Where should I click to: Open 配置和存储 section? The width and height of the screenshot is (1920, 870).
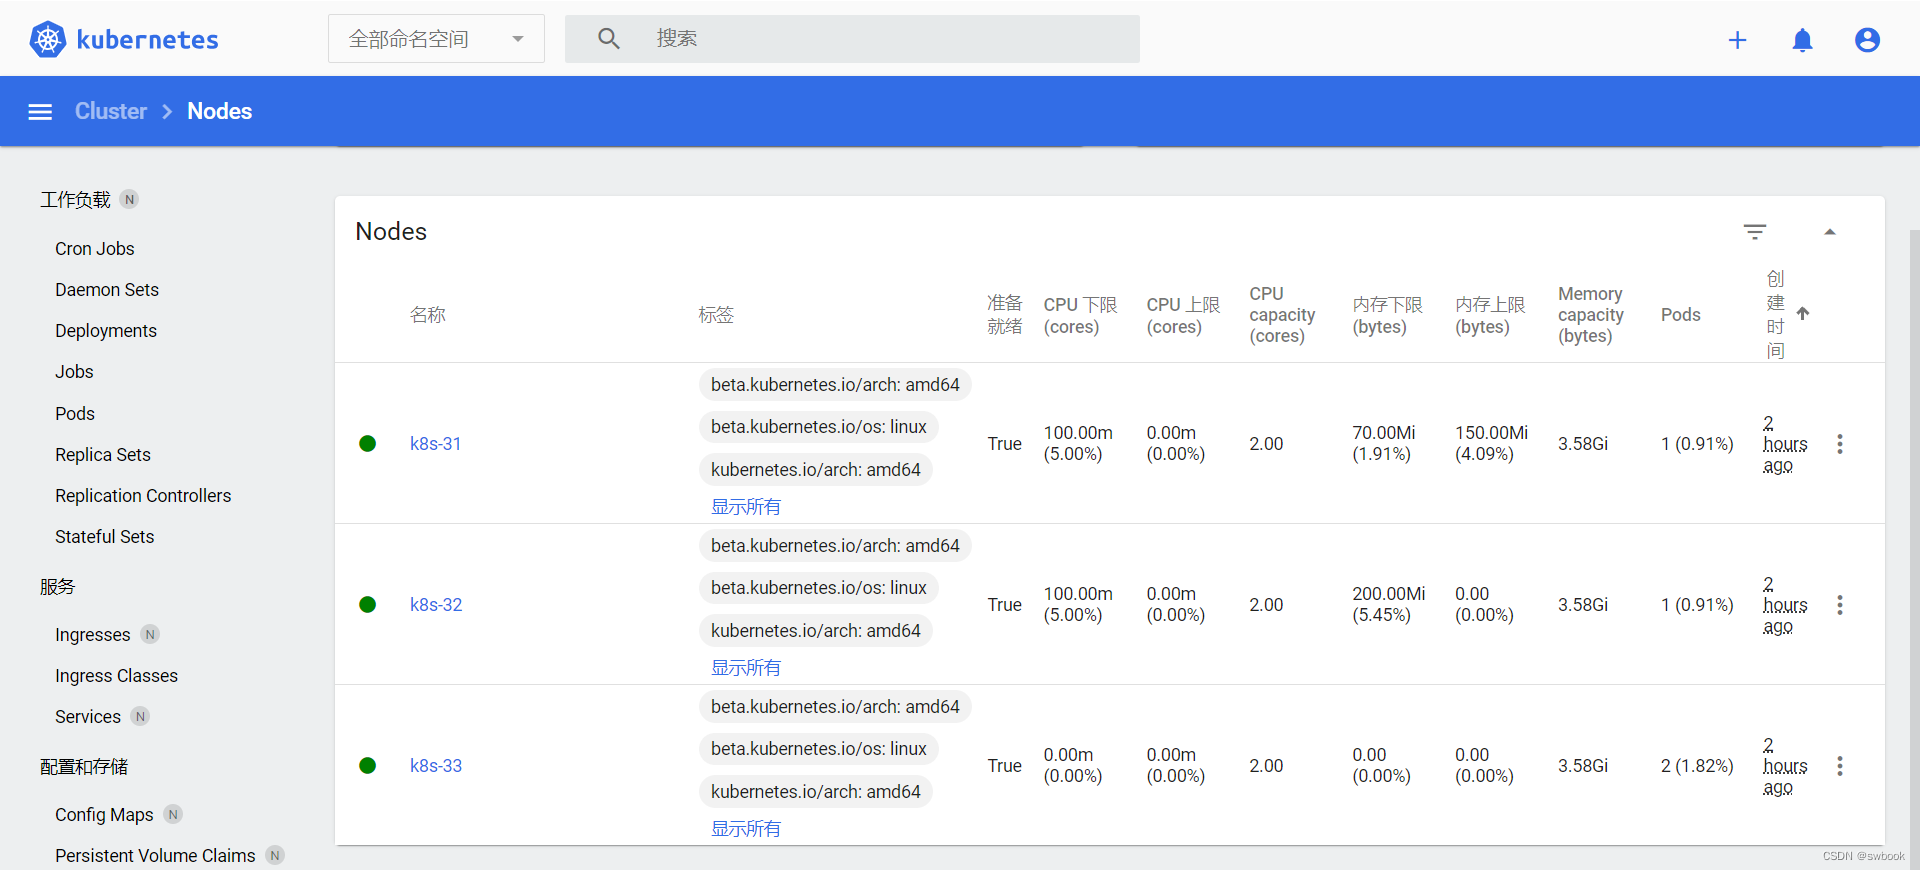[x=84, y=767]
